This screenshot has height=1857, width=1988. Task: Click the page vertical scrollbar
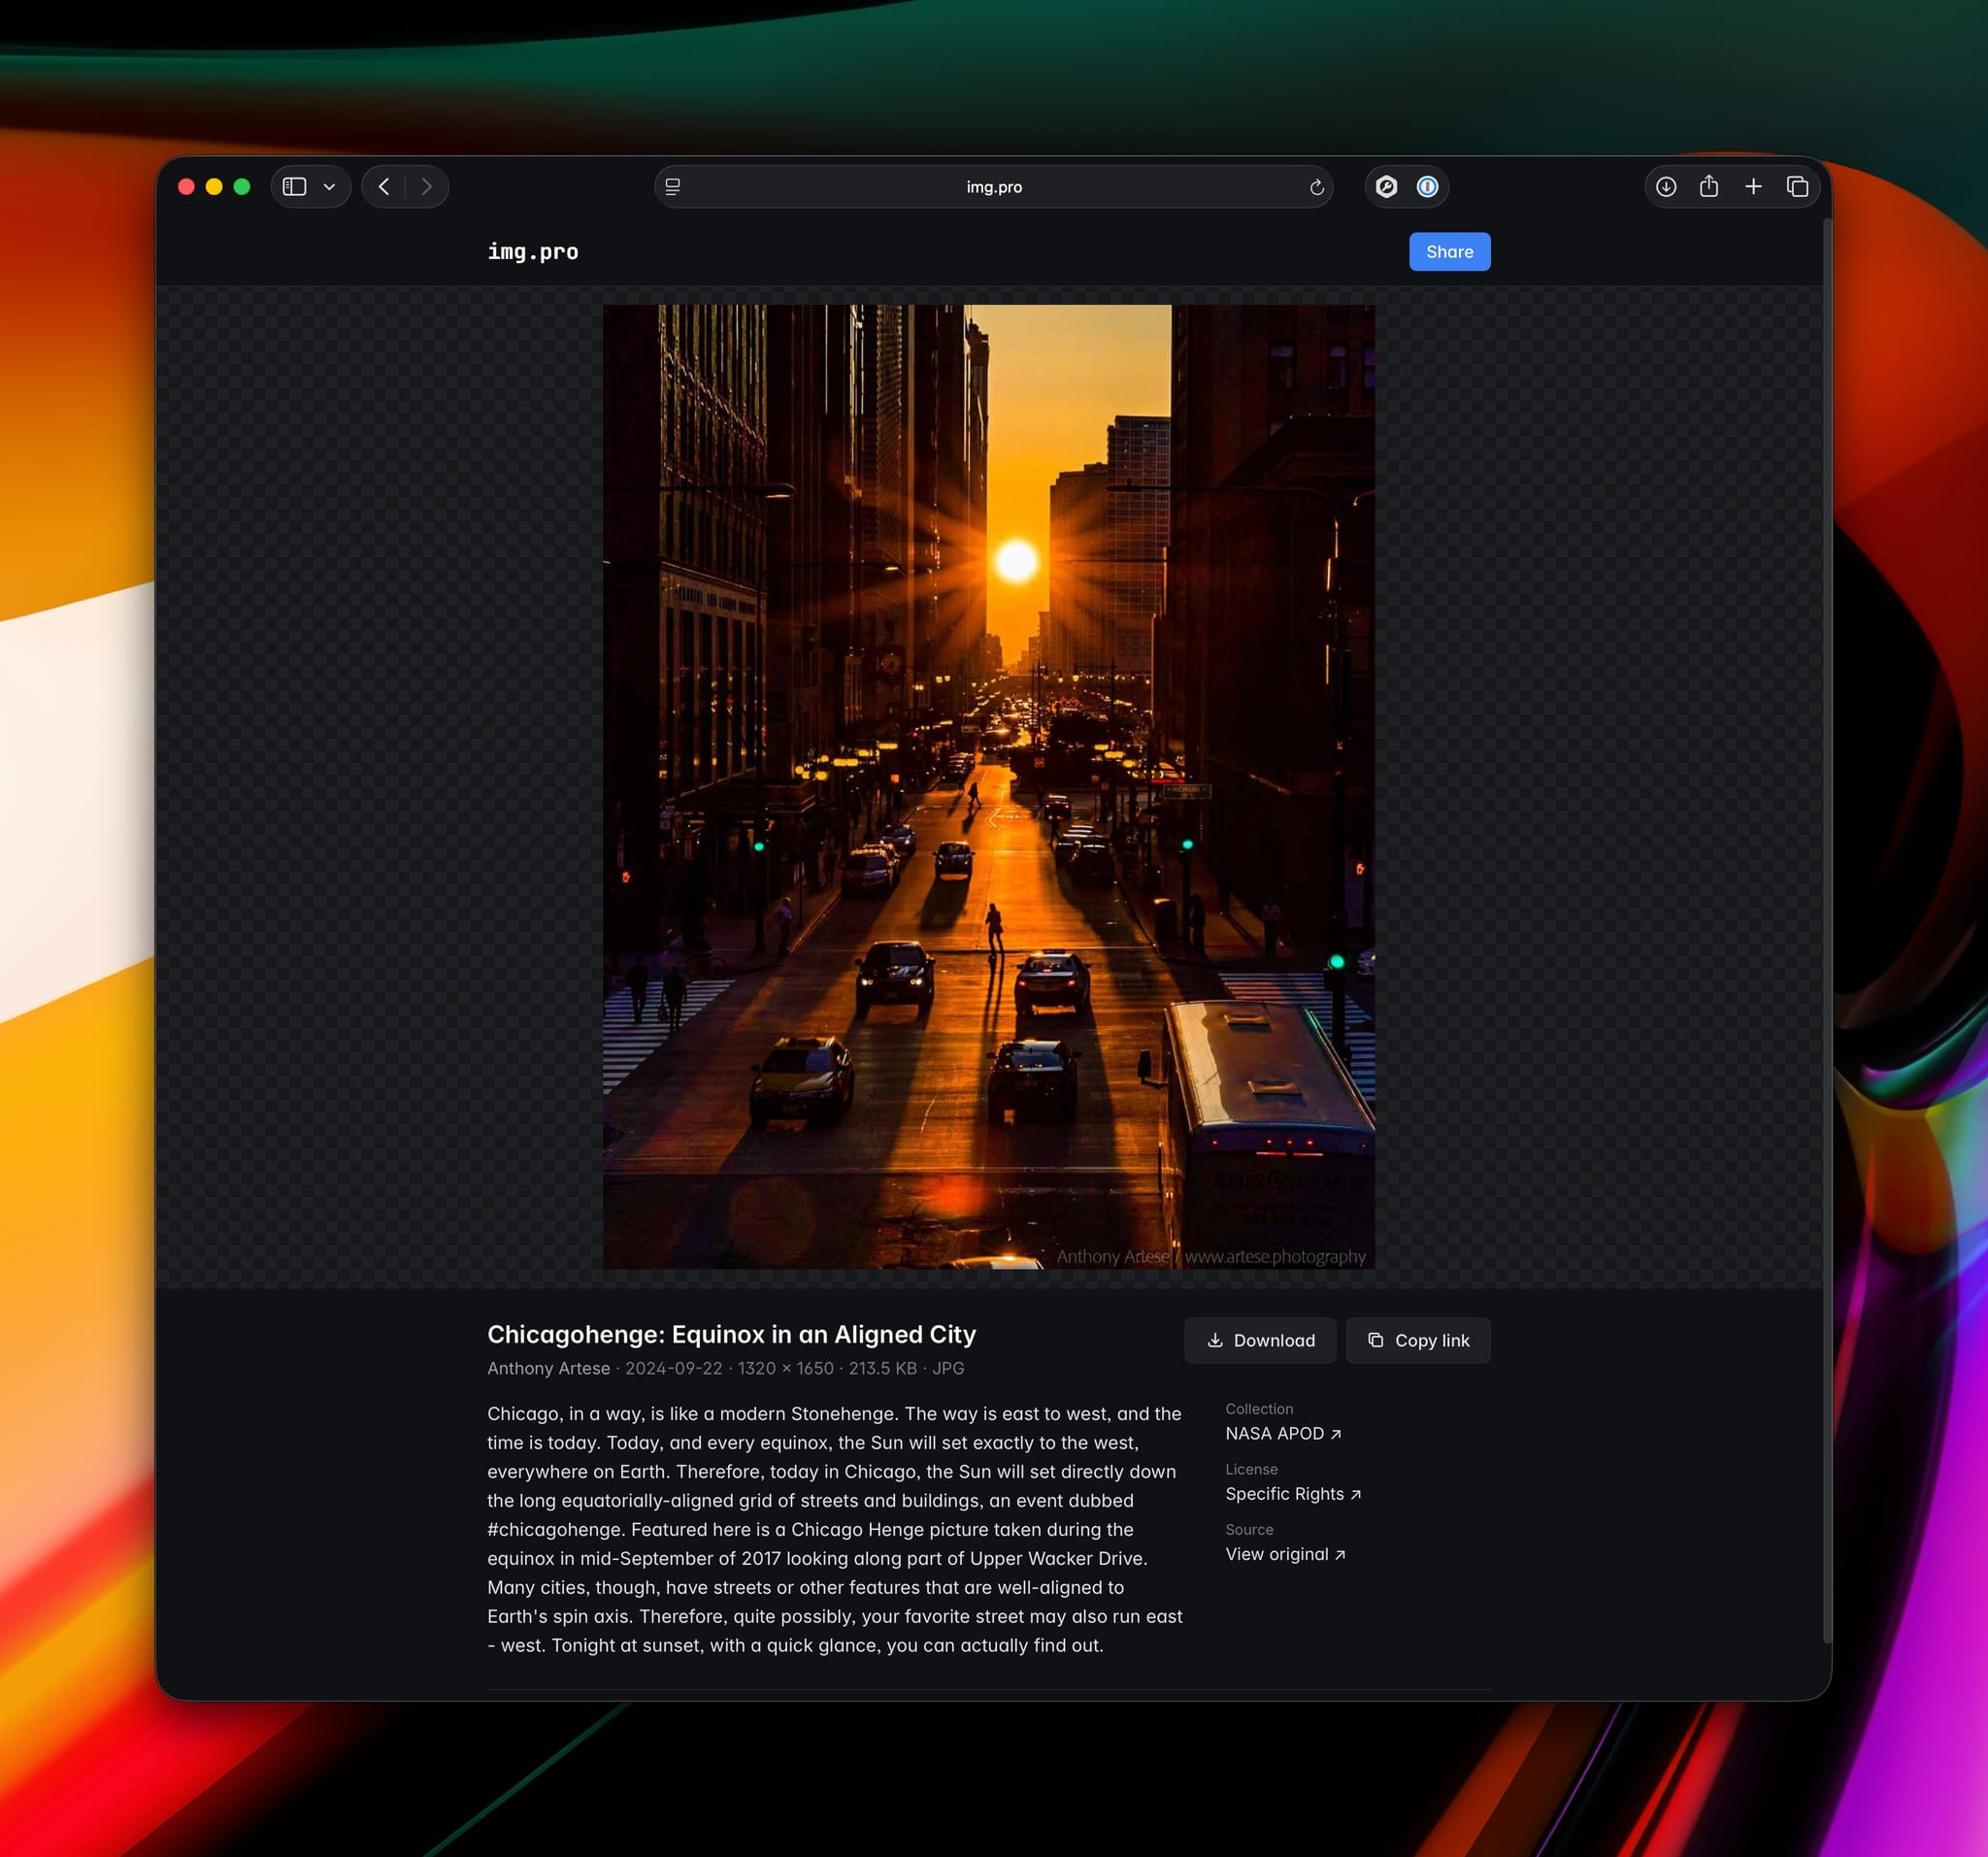point(1827,930)
